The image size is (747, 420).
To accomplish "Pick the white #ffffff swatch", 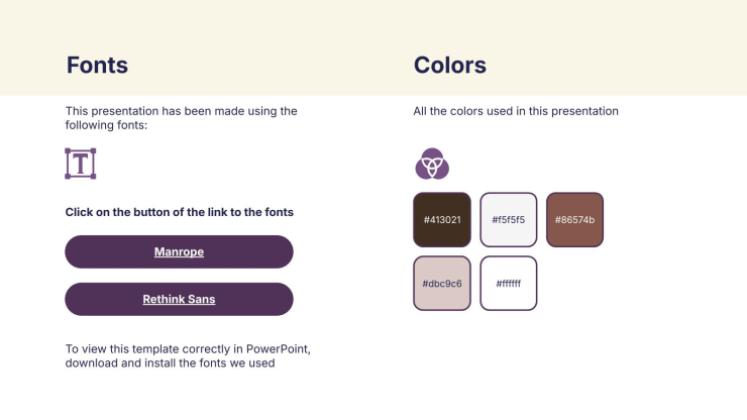I will coord(508,283).
